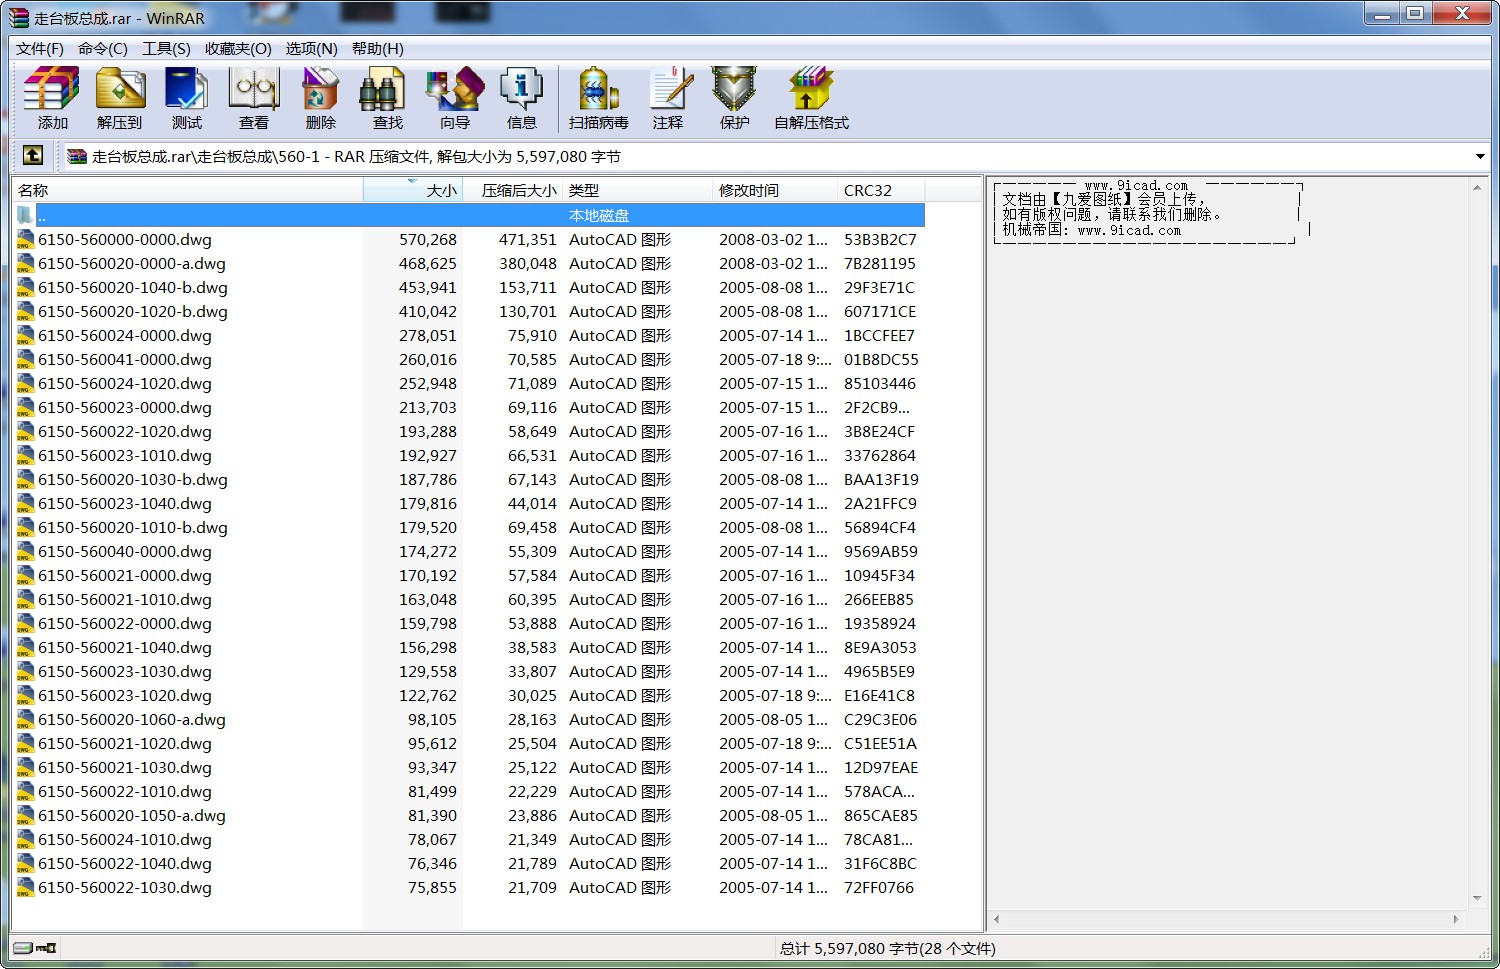Sort by CRC32 column header
1500x969 pixels.
(x=881, y=190)
